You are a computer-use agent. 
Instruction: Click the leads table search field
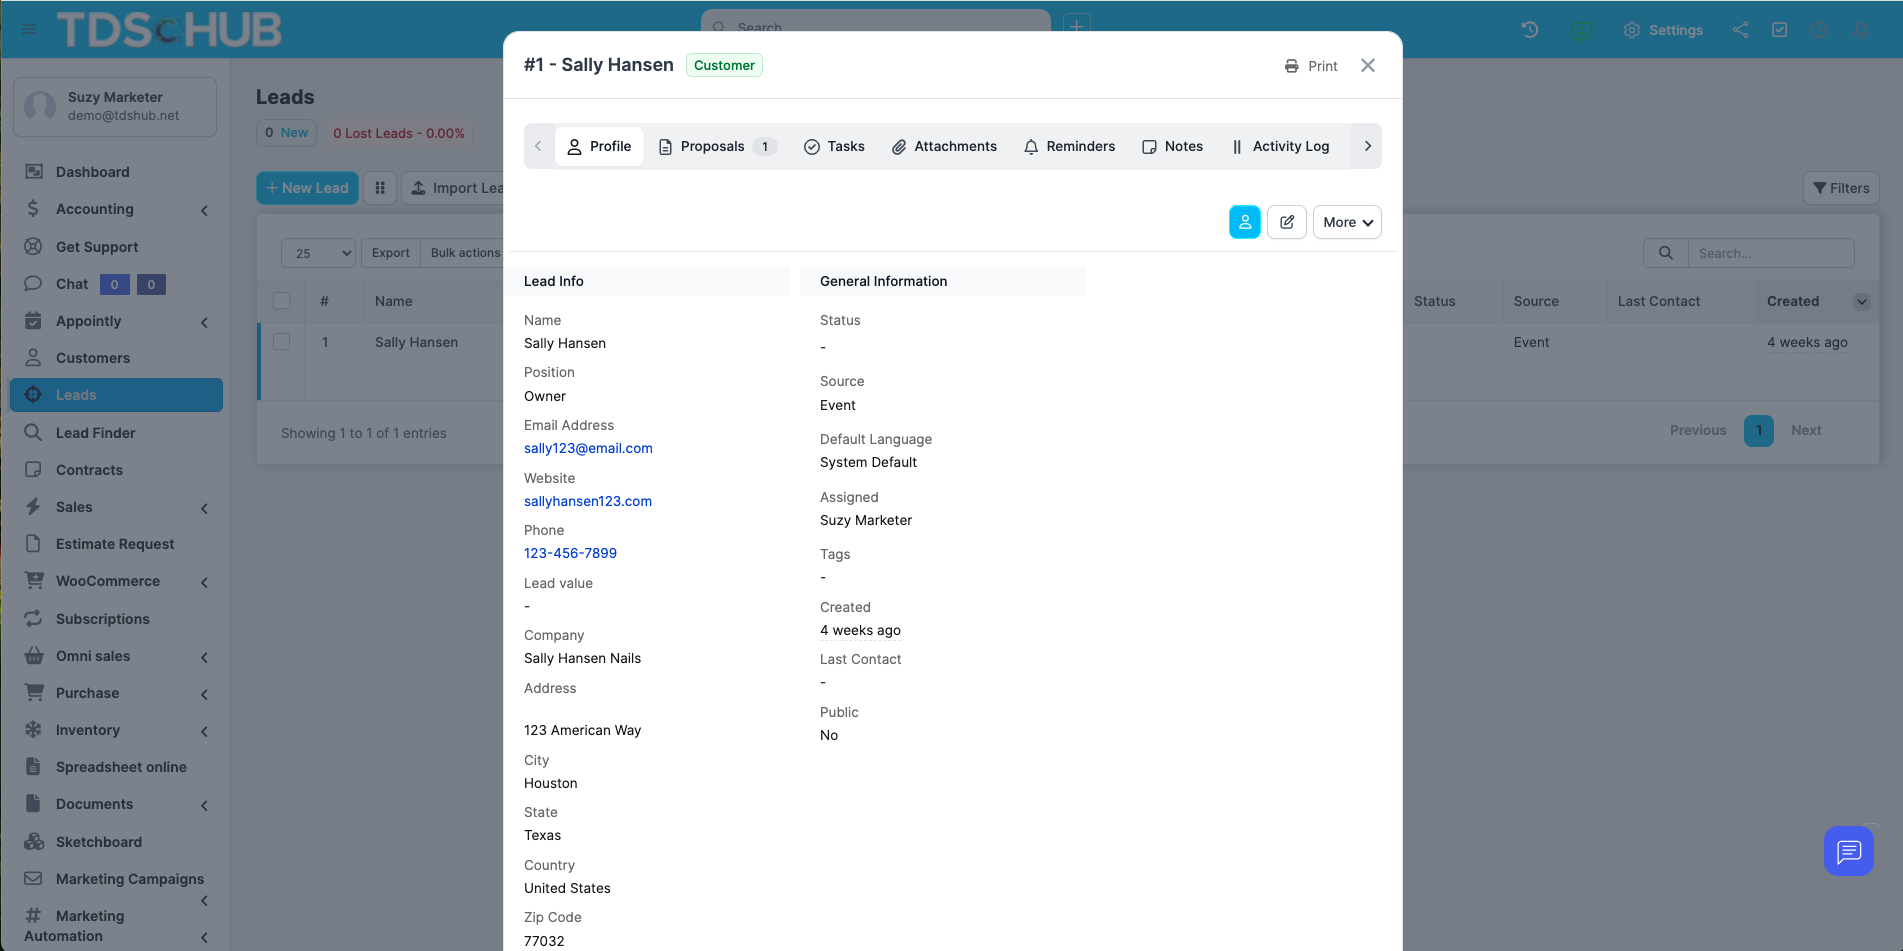point(1770,254)
